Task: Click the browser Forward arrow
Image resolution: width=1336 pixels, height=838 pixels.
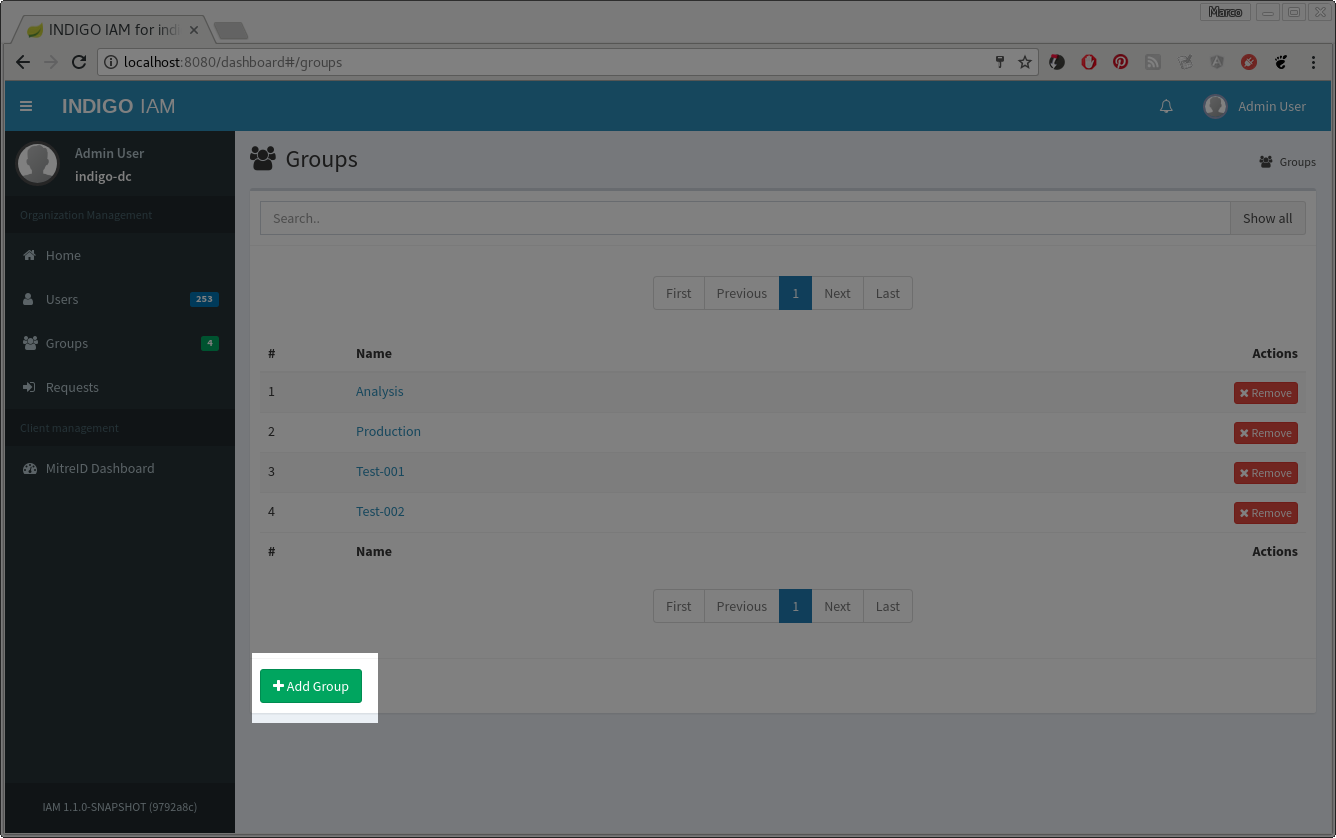Action: point(51,62)
